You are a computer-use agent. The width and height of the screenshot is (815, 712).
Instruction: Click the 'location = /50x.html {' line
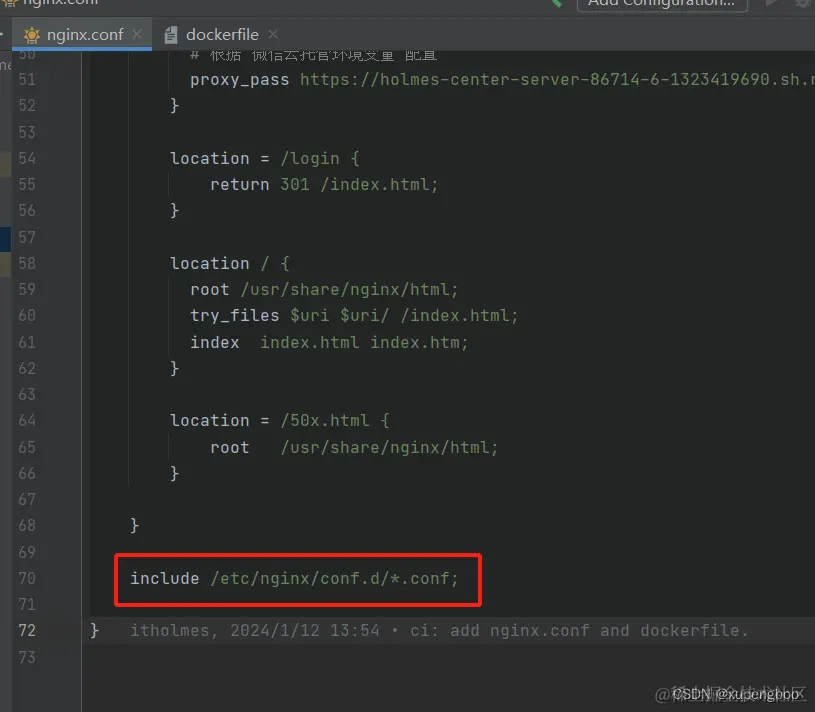pos(280,420)
